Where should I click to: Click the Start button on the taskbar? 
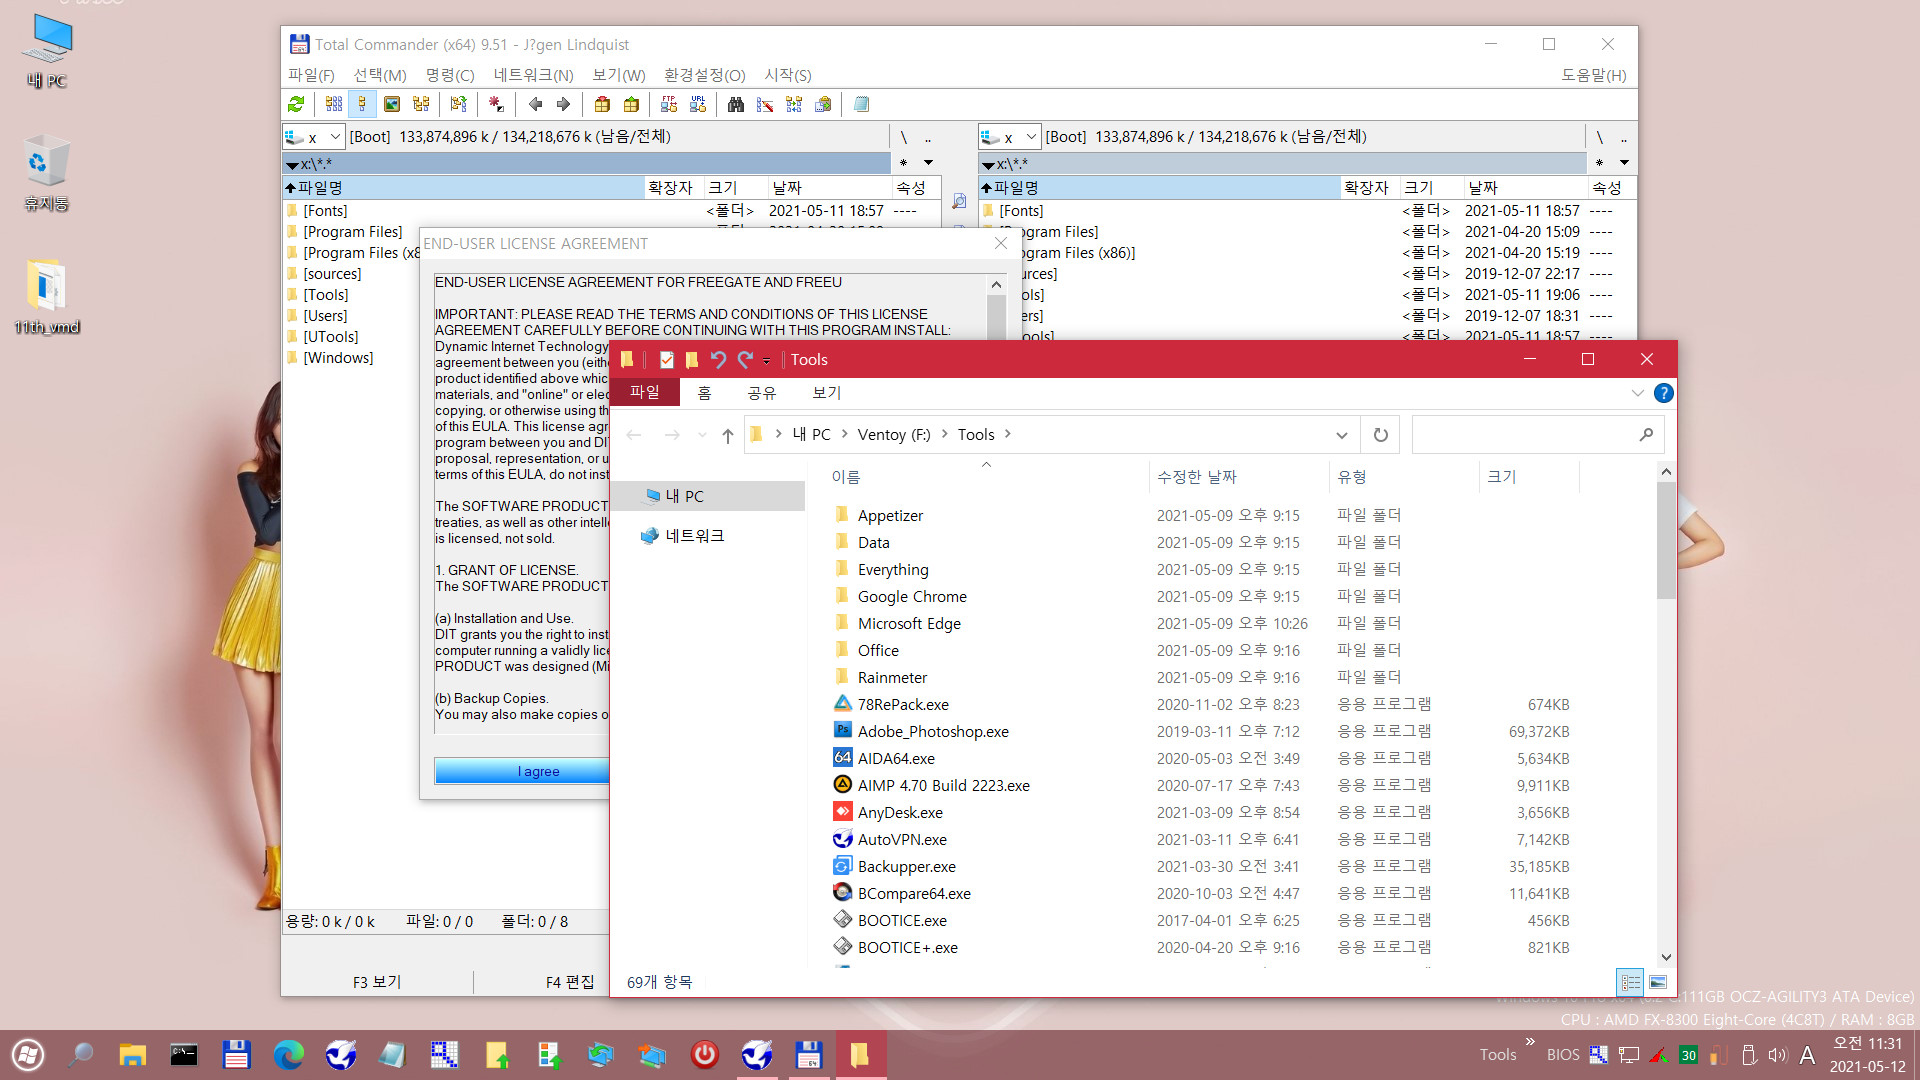coord(29,1055)
